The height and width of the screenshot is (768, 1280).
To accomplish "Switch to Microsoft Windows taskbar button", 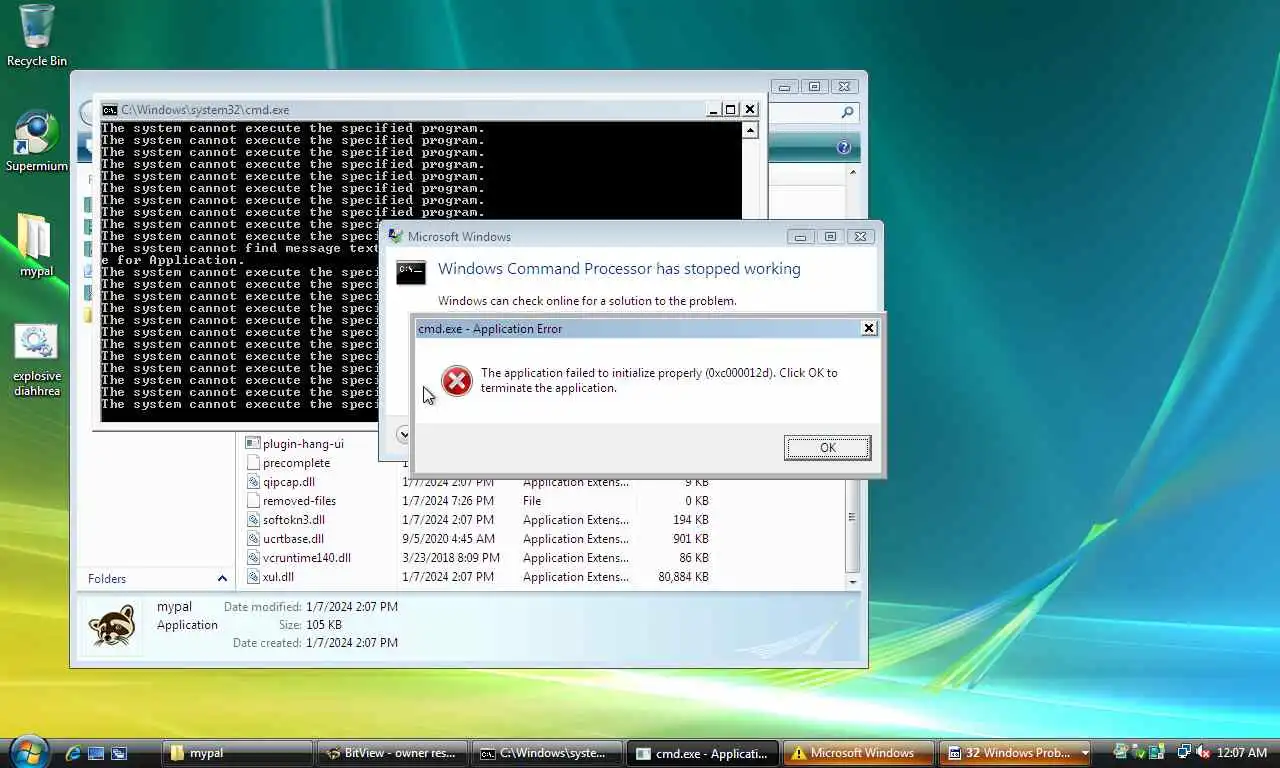I will 857,753.
